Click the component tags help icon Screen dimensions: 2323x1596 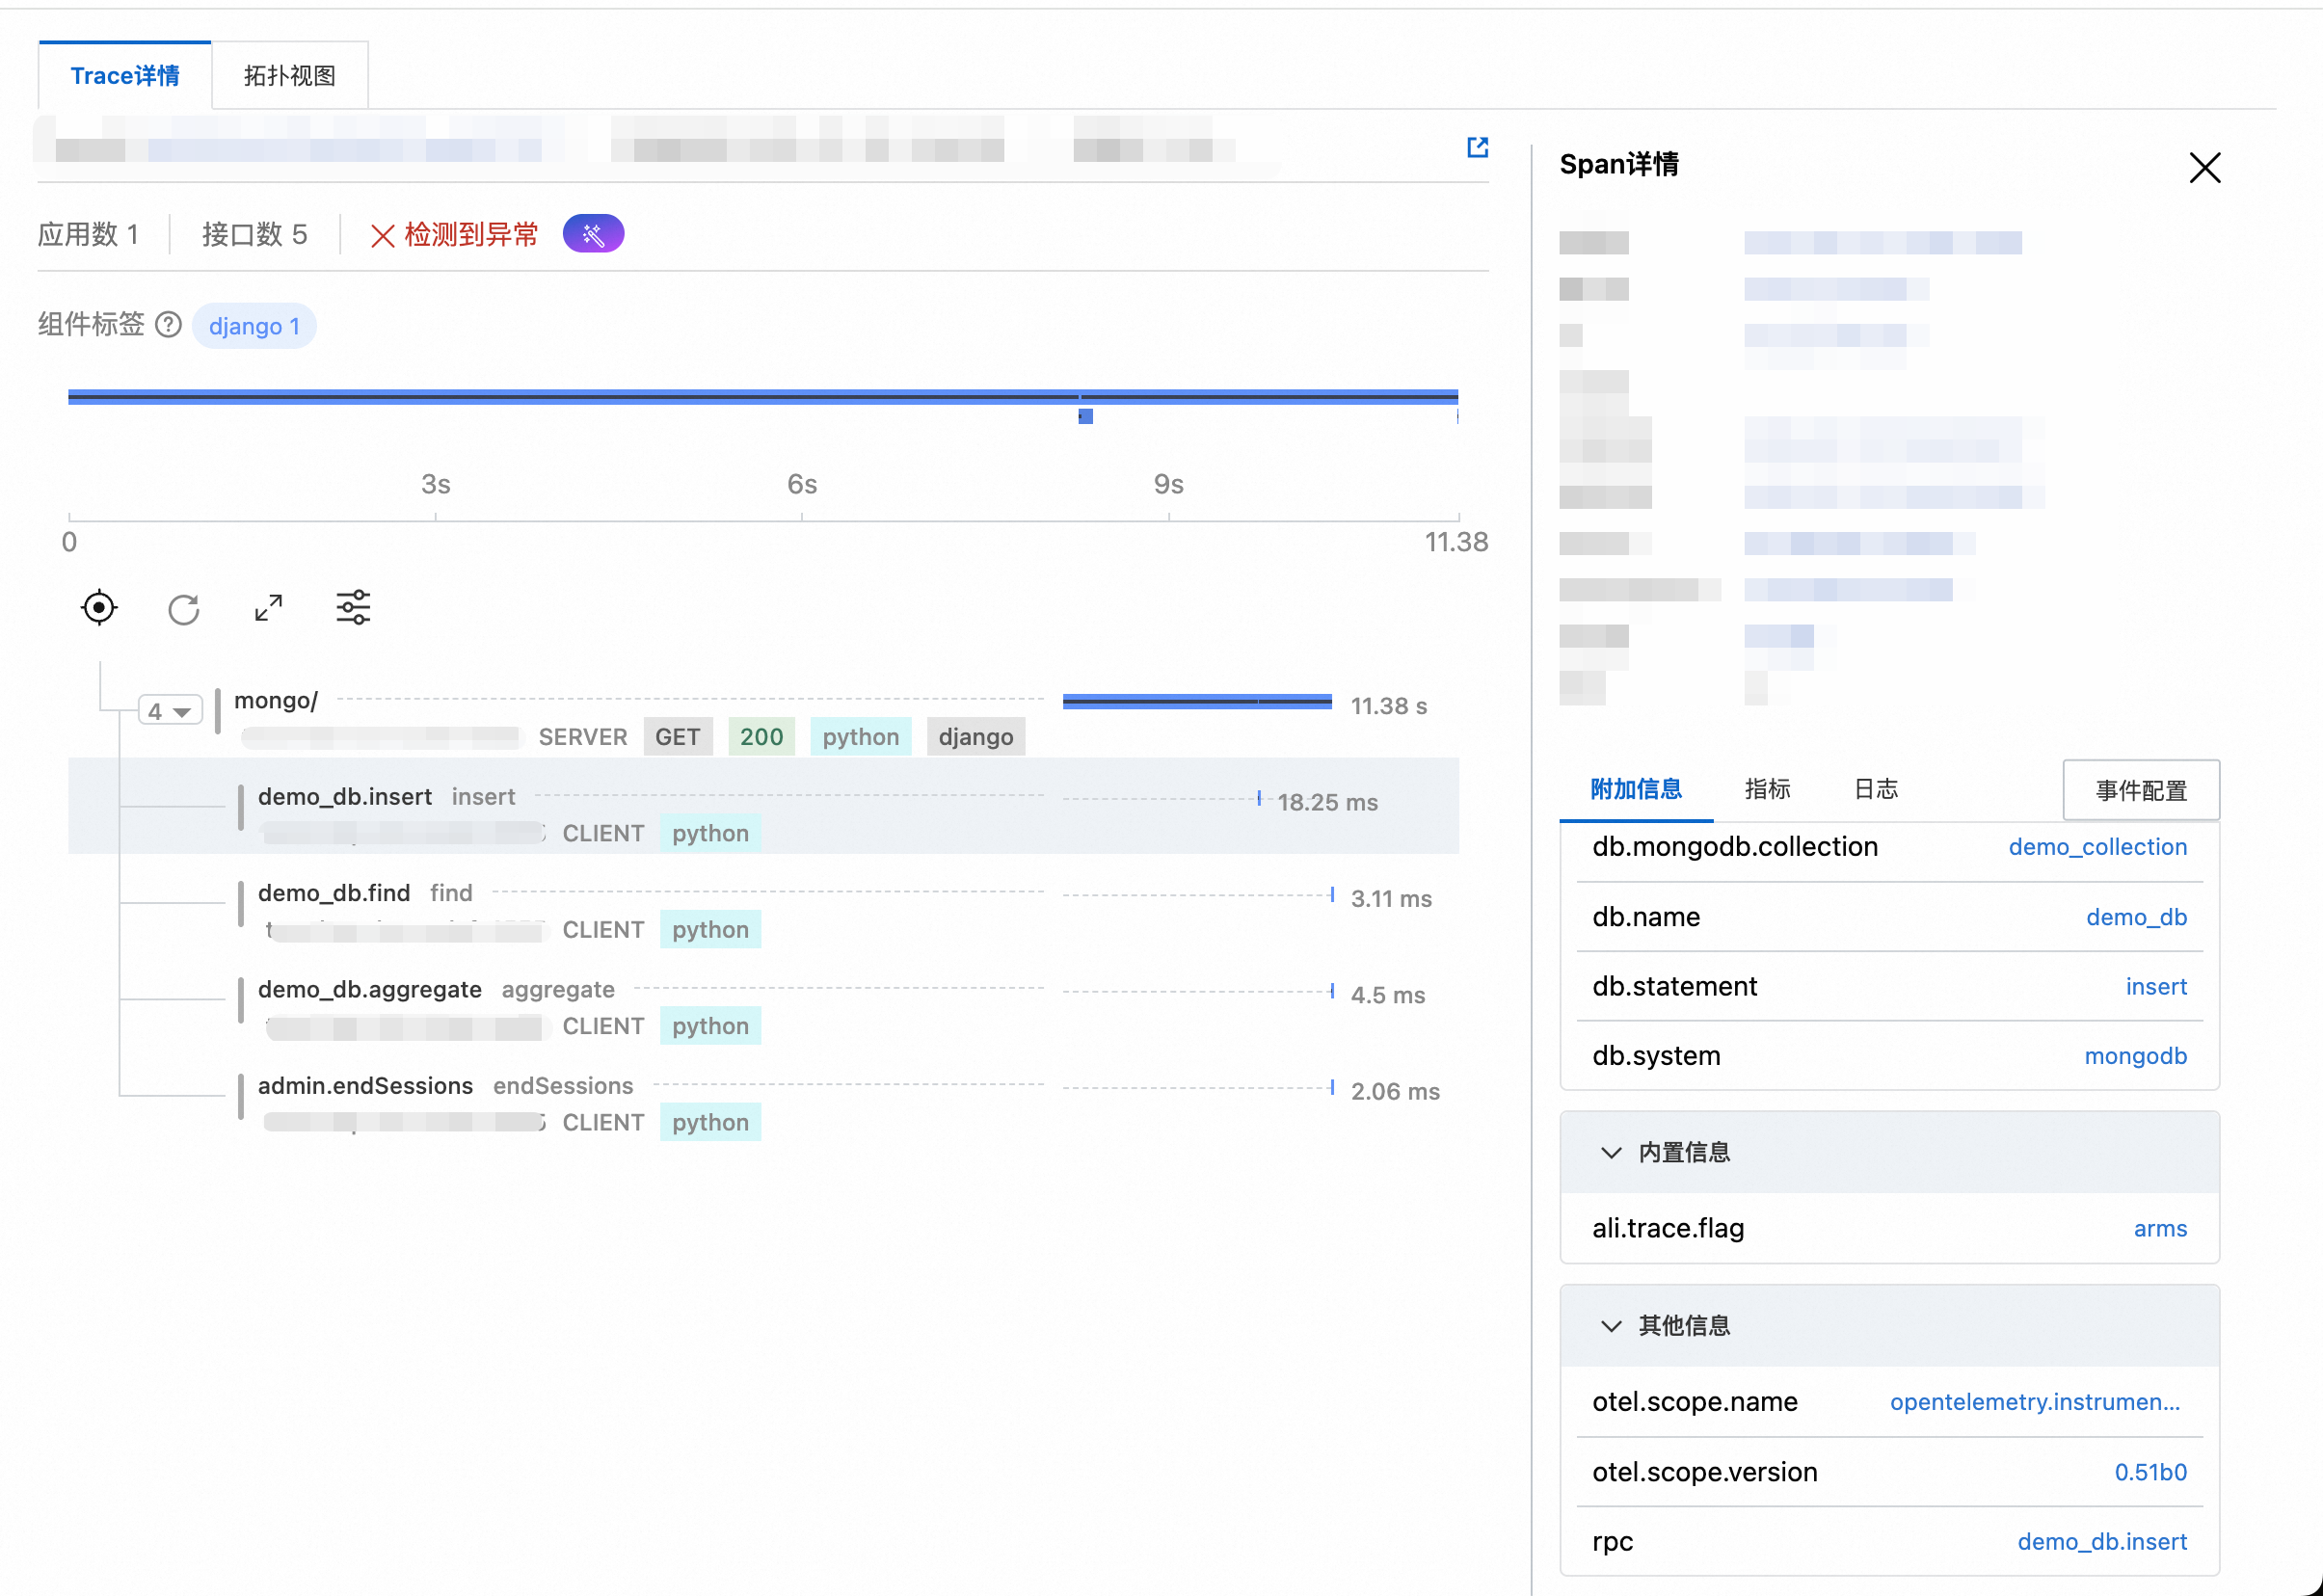(x=169, y=325)
